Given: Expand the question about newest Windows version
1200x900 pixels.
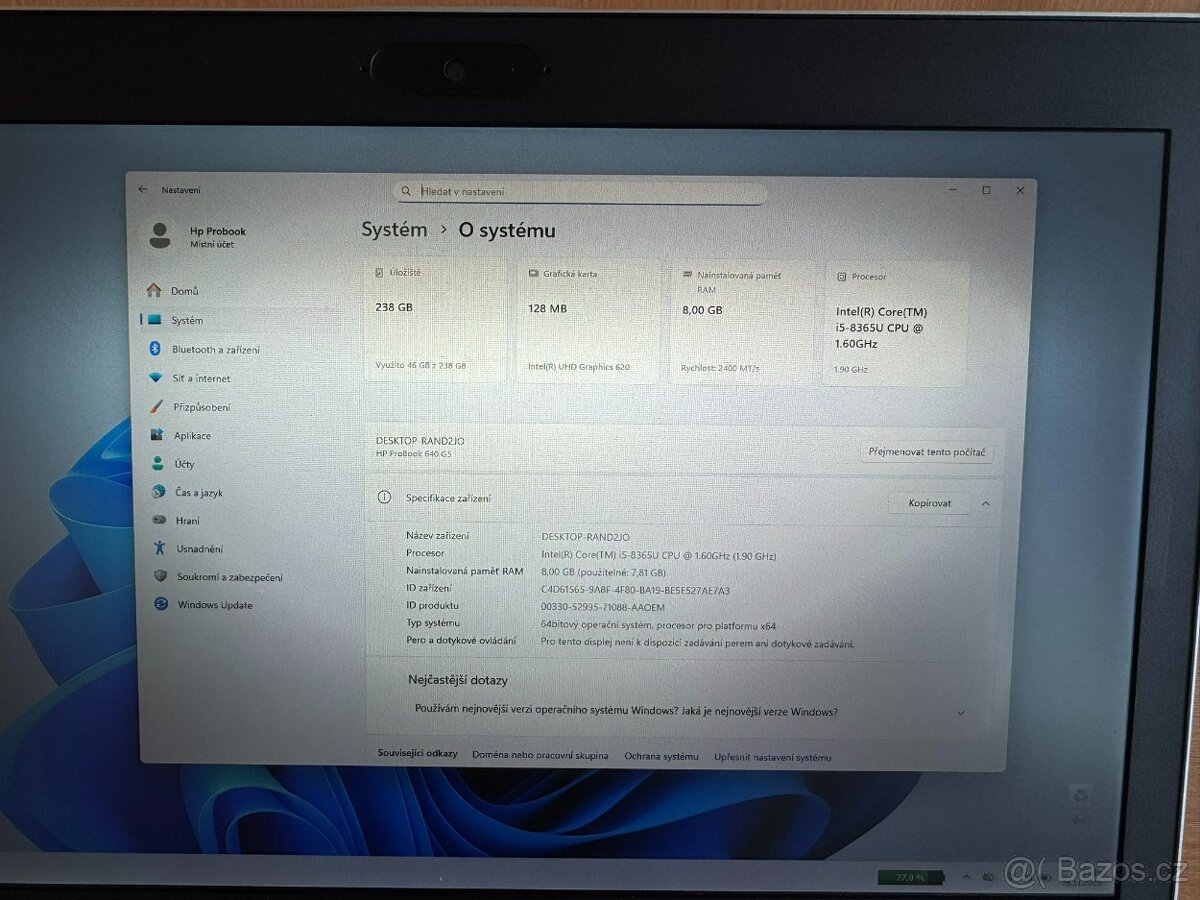Looking at the screenshot, I should coord(961,713).
